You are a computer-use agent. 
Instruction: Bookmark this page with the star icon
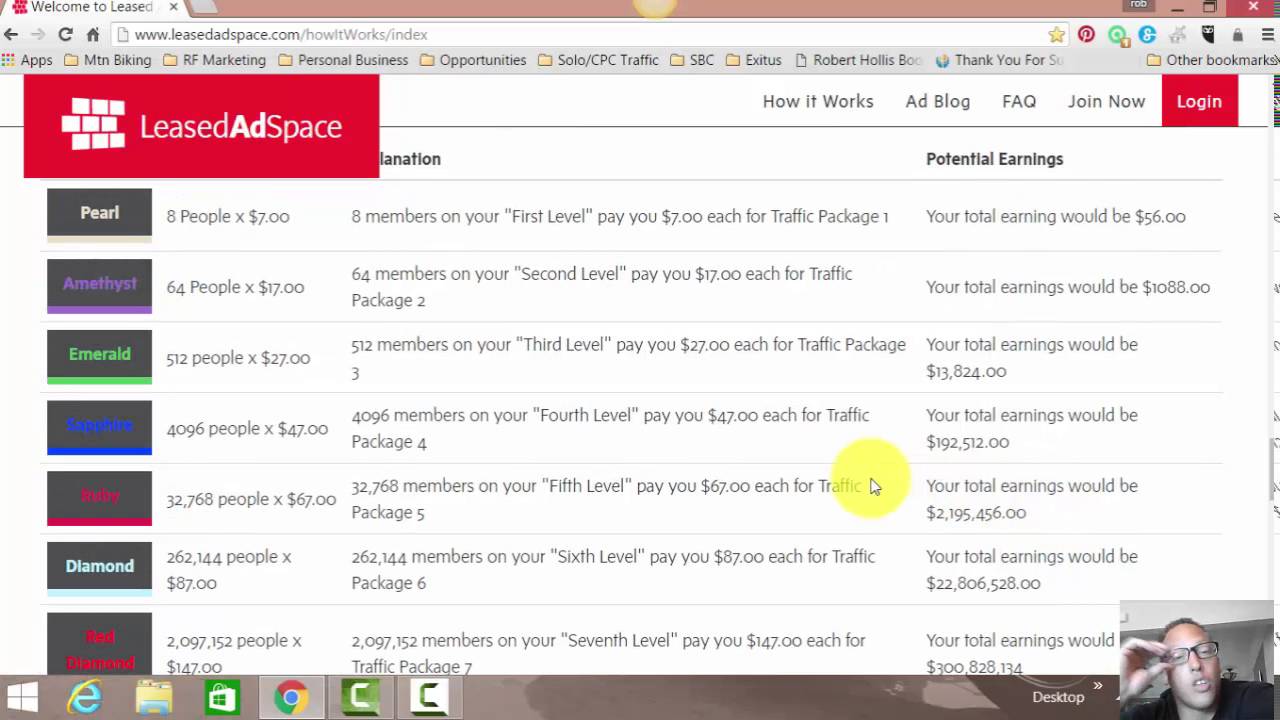(x=1056, y=34)
